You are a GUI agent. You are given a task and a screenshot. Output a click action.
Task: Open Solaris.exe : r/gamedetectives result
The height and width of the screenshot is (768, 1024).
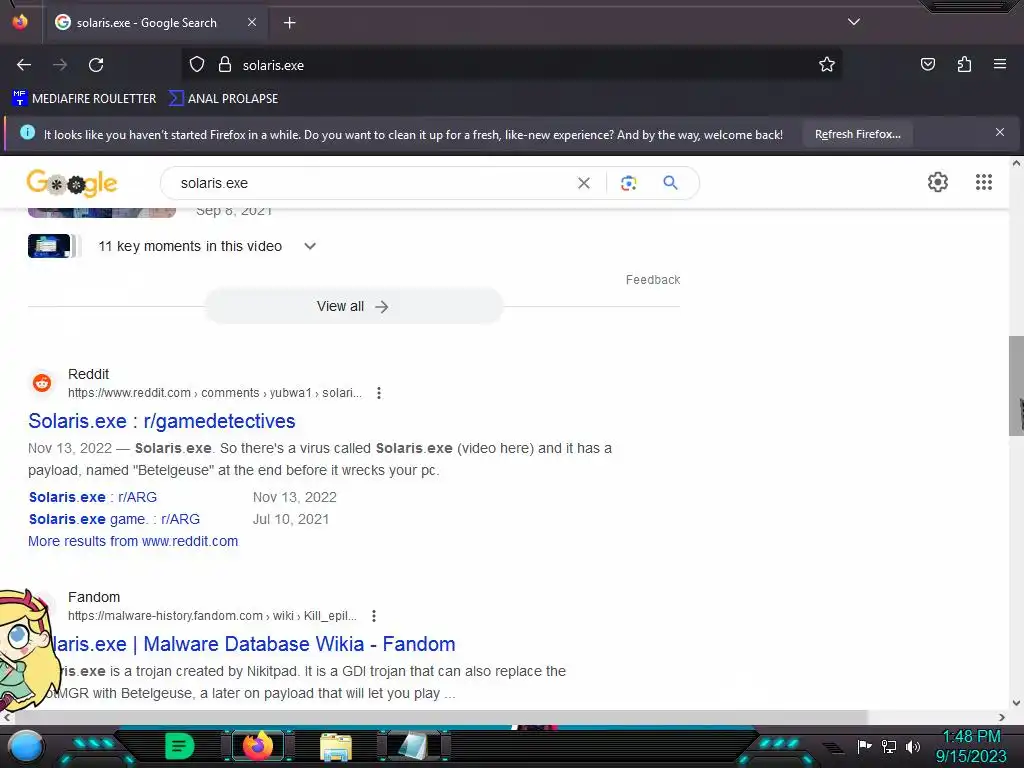(162, 421)
